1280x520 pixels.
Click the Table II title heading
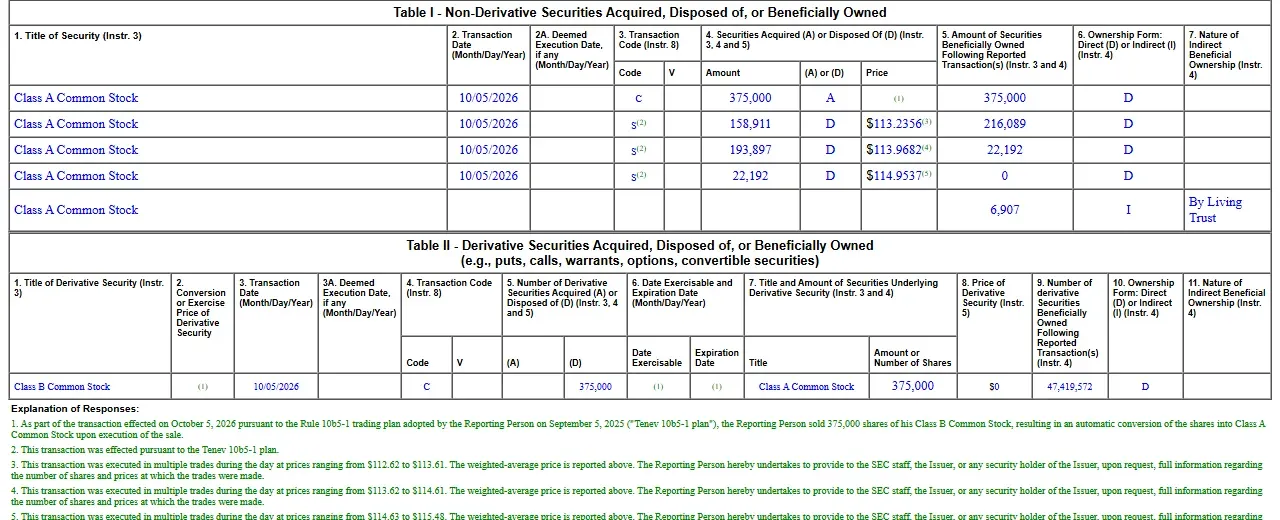[640, 253]
